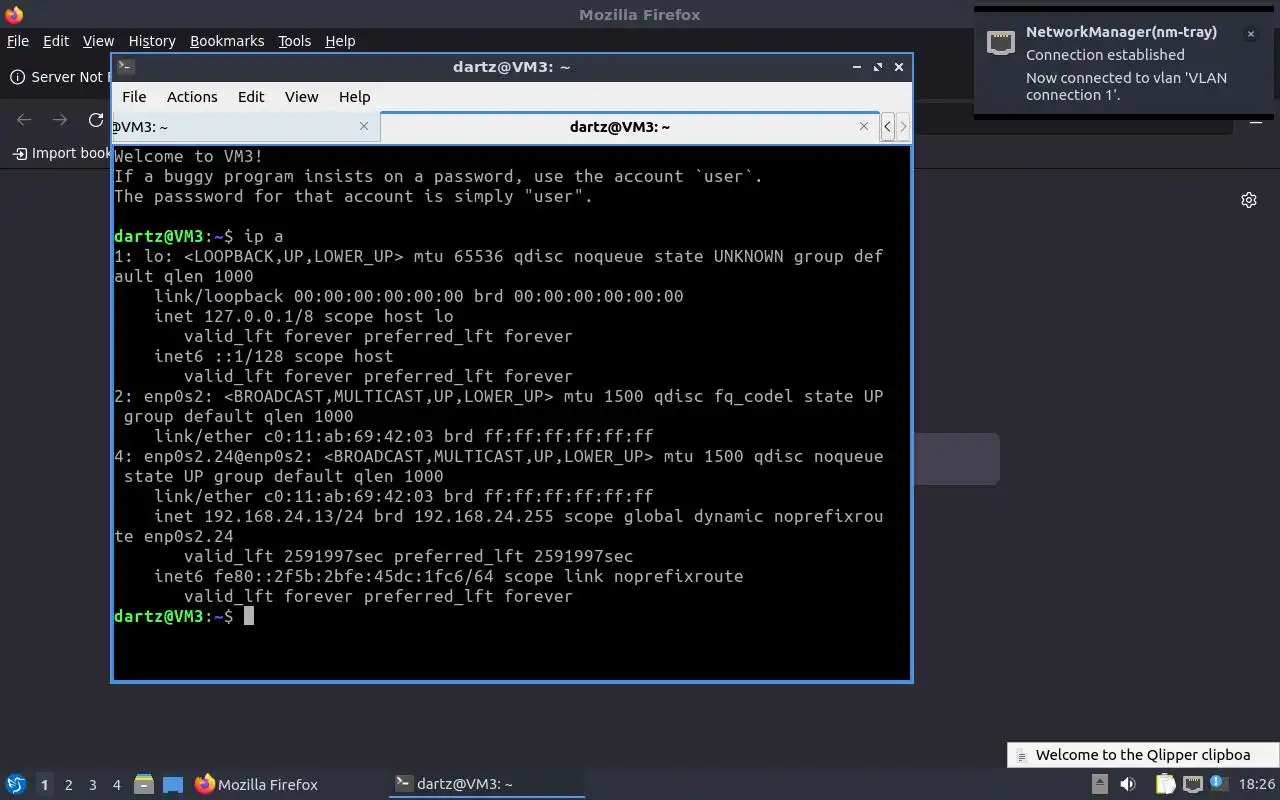1280x800 pixels.
Task: Click the 18:26 clock on panel
Action: coord(1257,785)
